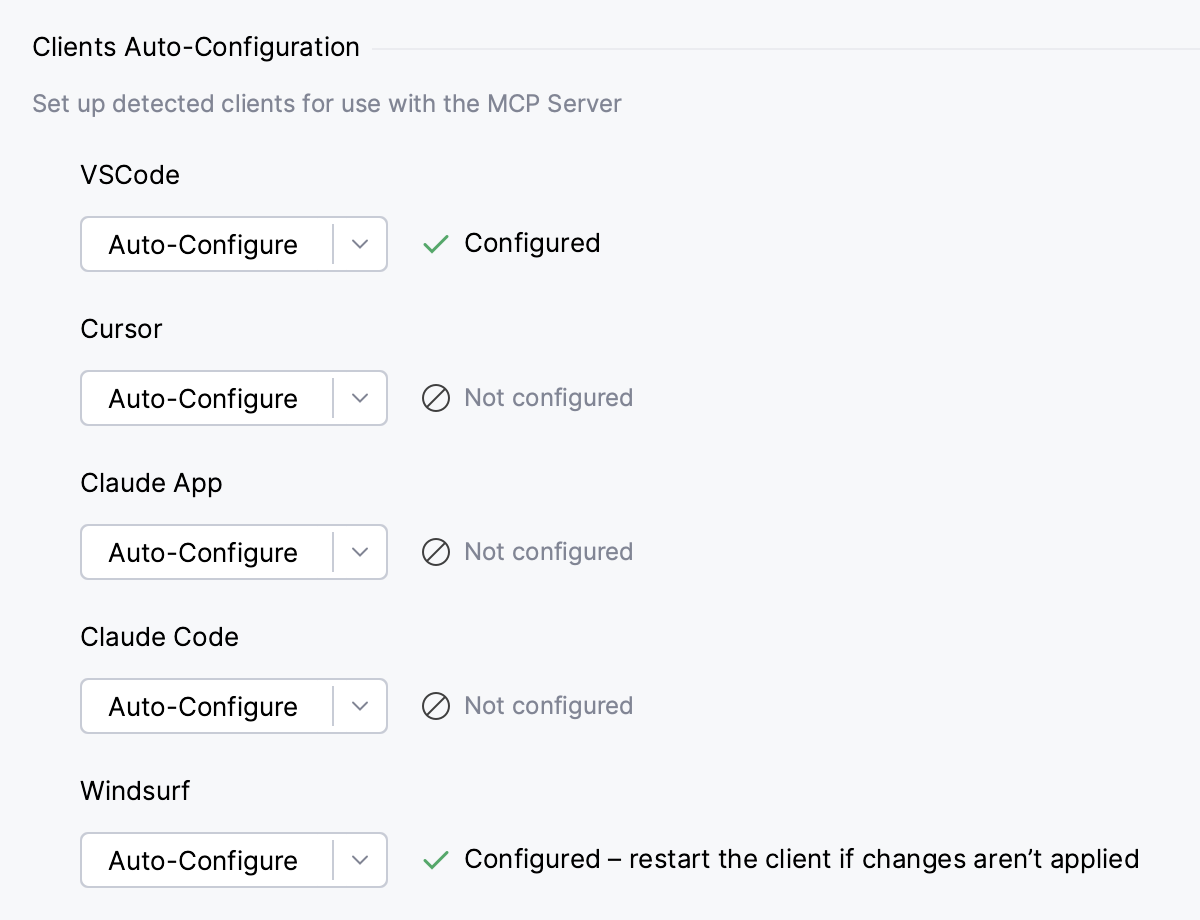
Task: Click the not-configured icon beside Cursor
Action: click(436, 398)
